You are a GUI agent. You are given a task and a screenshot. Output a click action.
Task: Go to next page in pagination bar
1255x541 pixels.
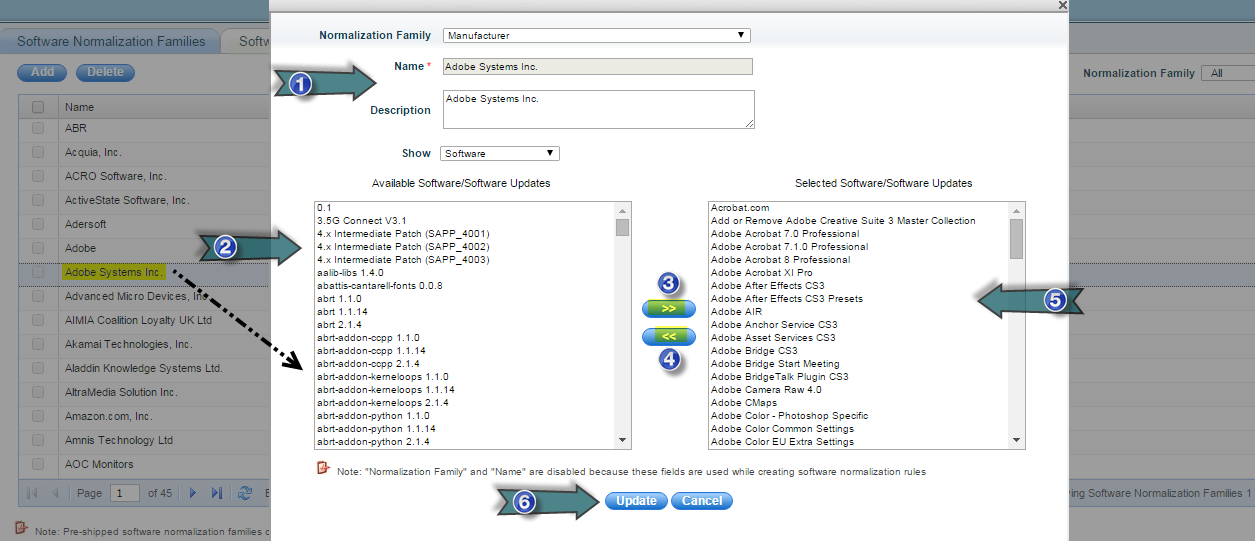click(192, 493)
